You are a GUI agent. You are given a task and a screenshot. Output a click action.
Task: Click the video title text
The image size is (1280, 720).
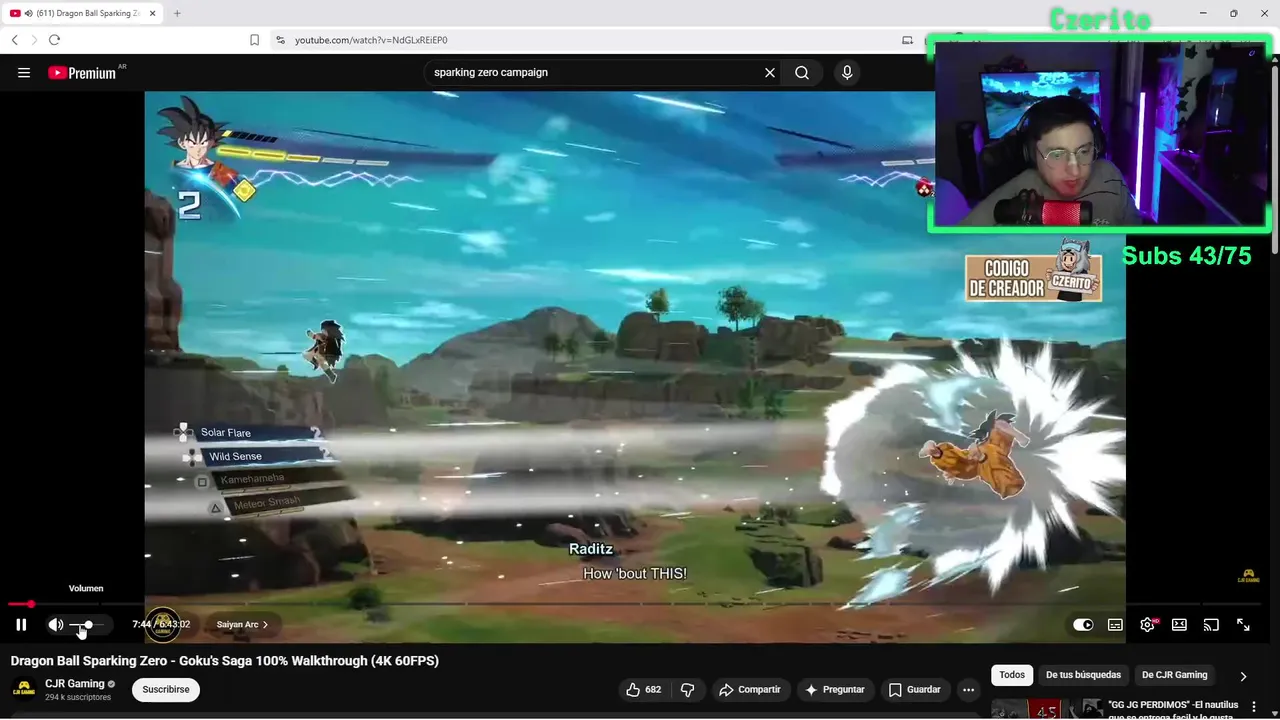click(225, 661)
